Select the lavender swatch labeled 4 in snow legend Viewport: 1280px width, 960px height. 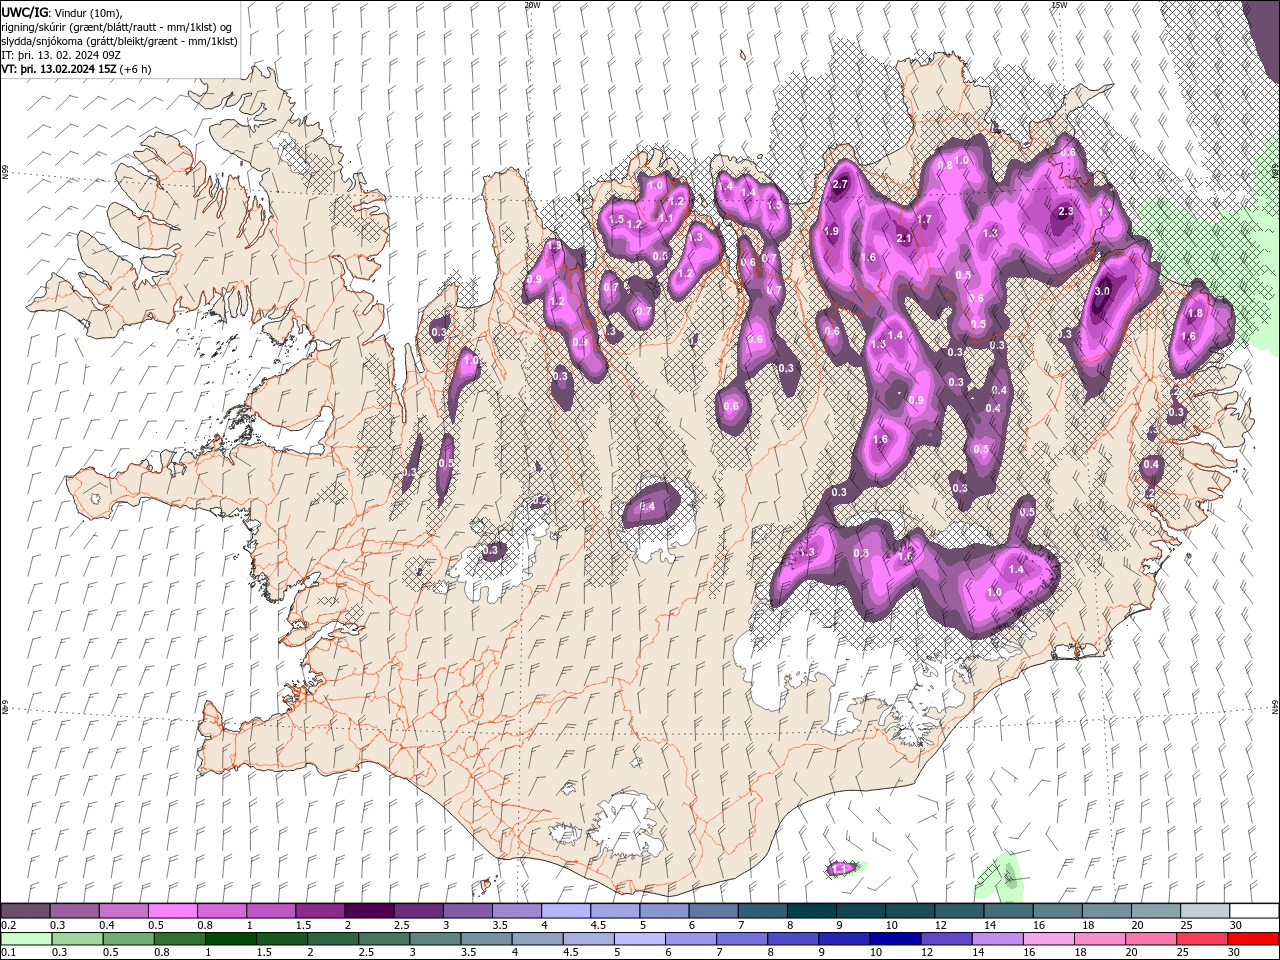click(566, 911)
